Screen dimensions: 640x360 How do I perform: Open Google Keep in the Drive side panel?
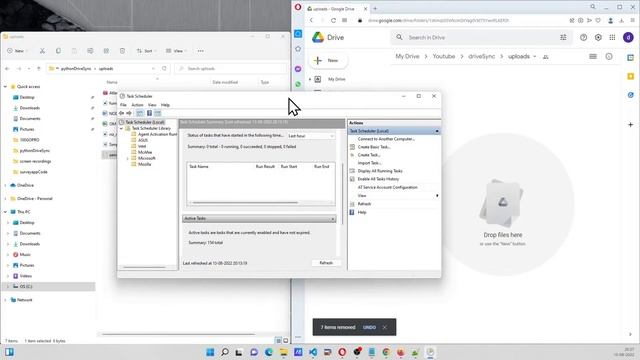[x=631, y=76]
